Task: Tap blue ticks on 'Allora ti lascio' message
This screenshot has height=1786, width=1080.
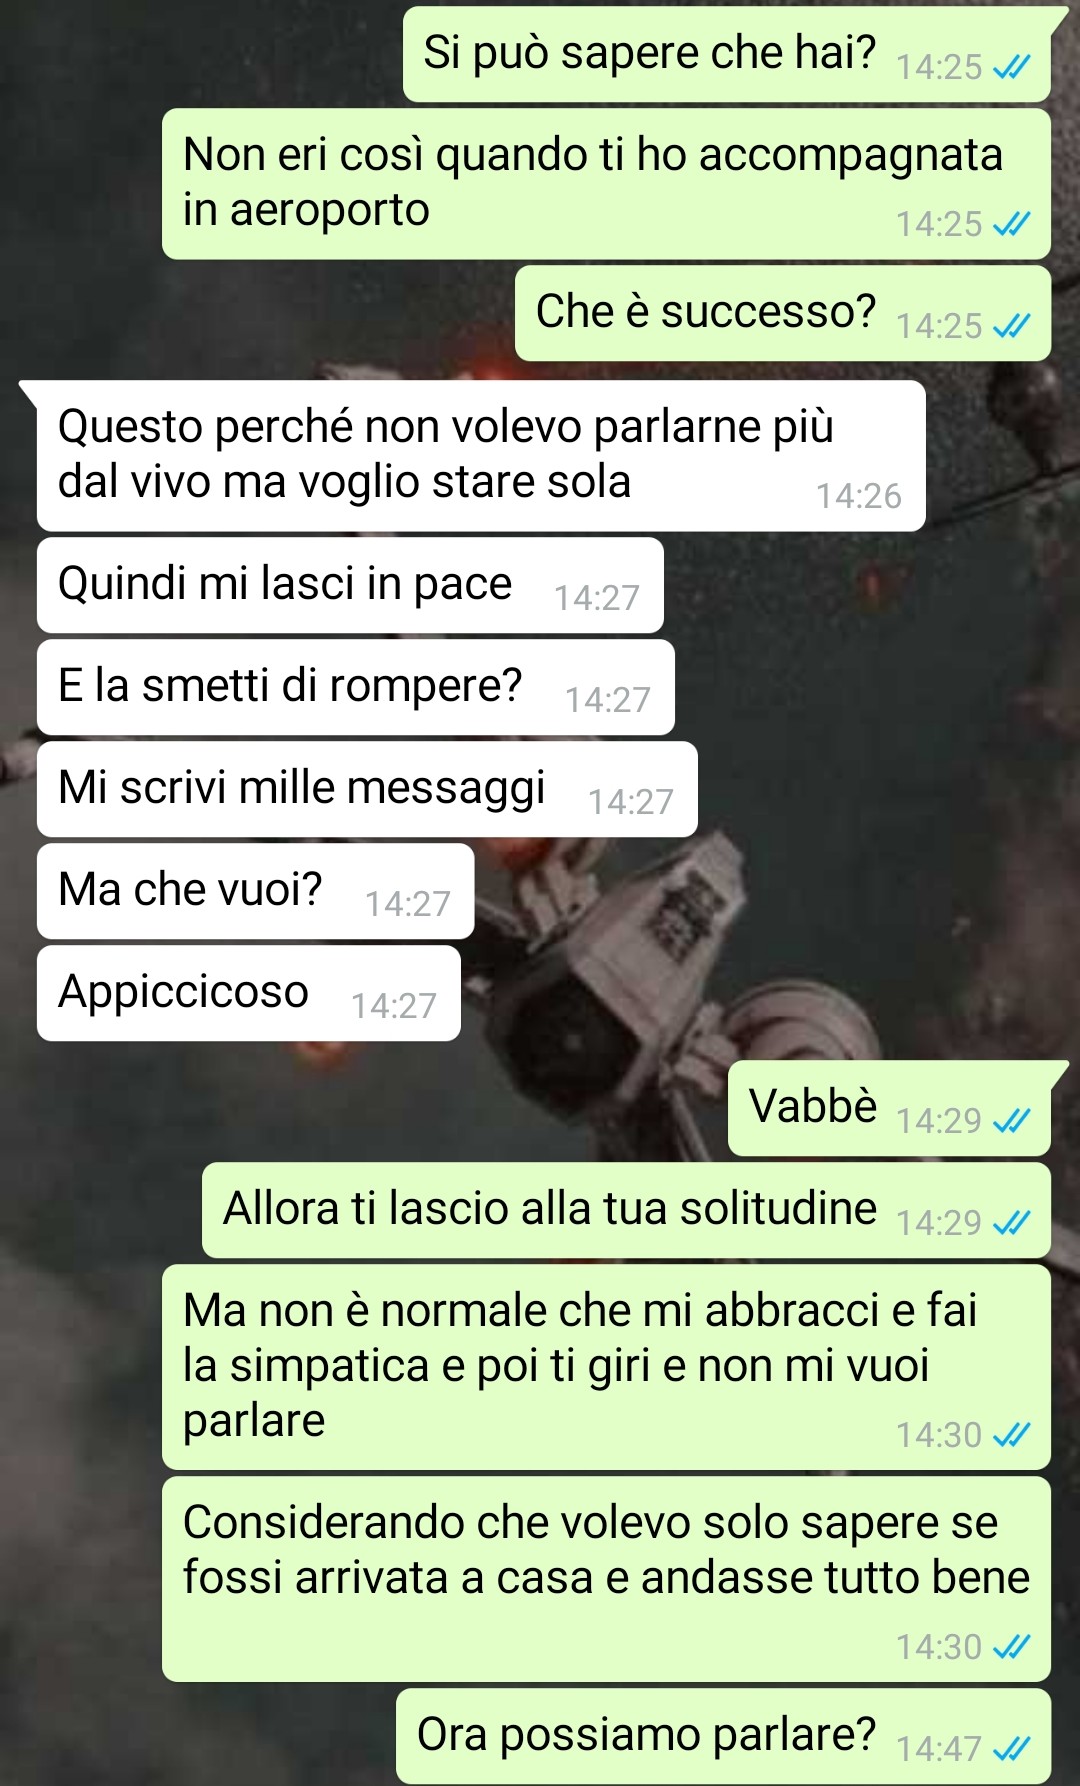Action: [1011, 1223]
